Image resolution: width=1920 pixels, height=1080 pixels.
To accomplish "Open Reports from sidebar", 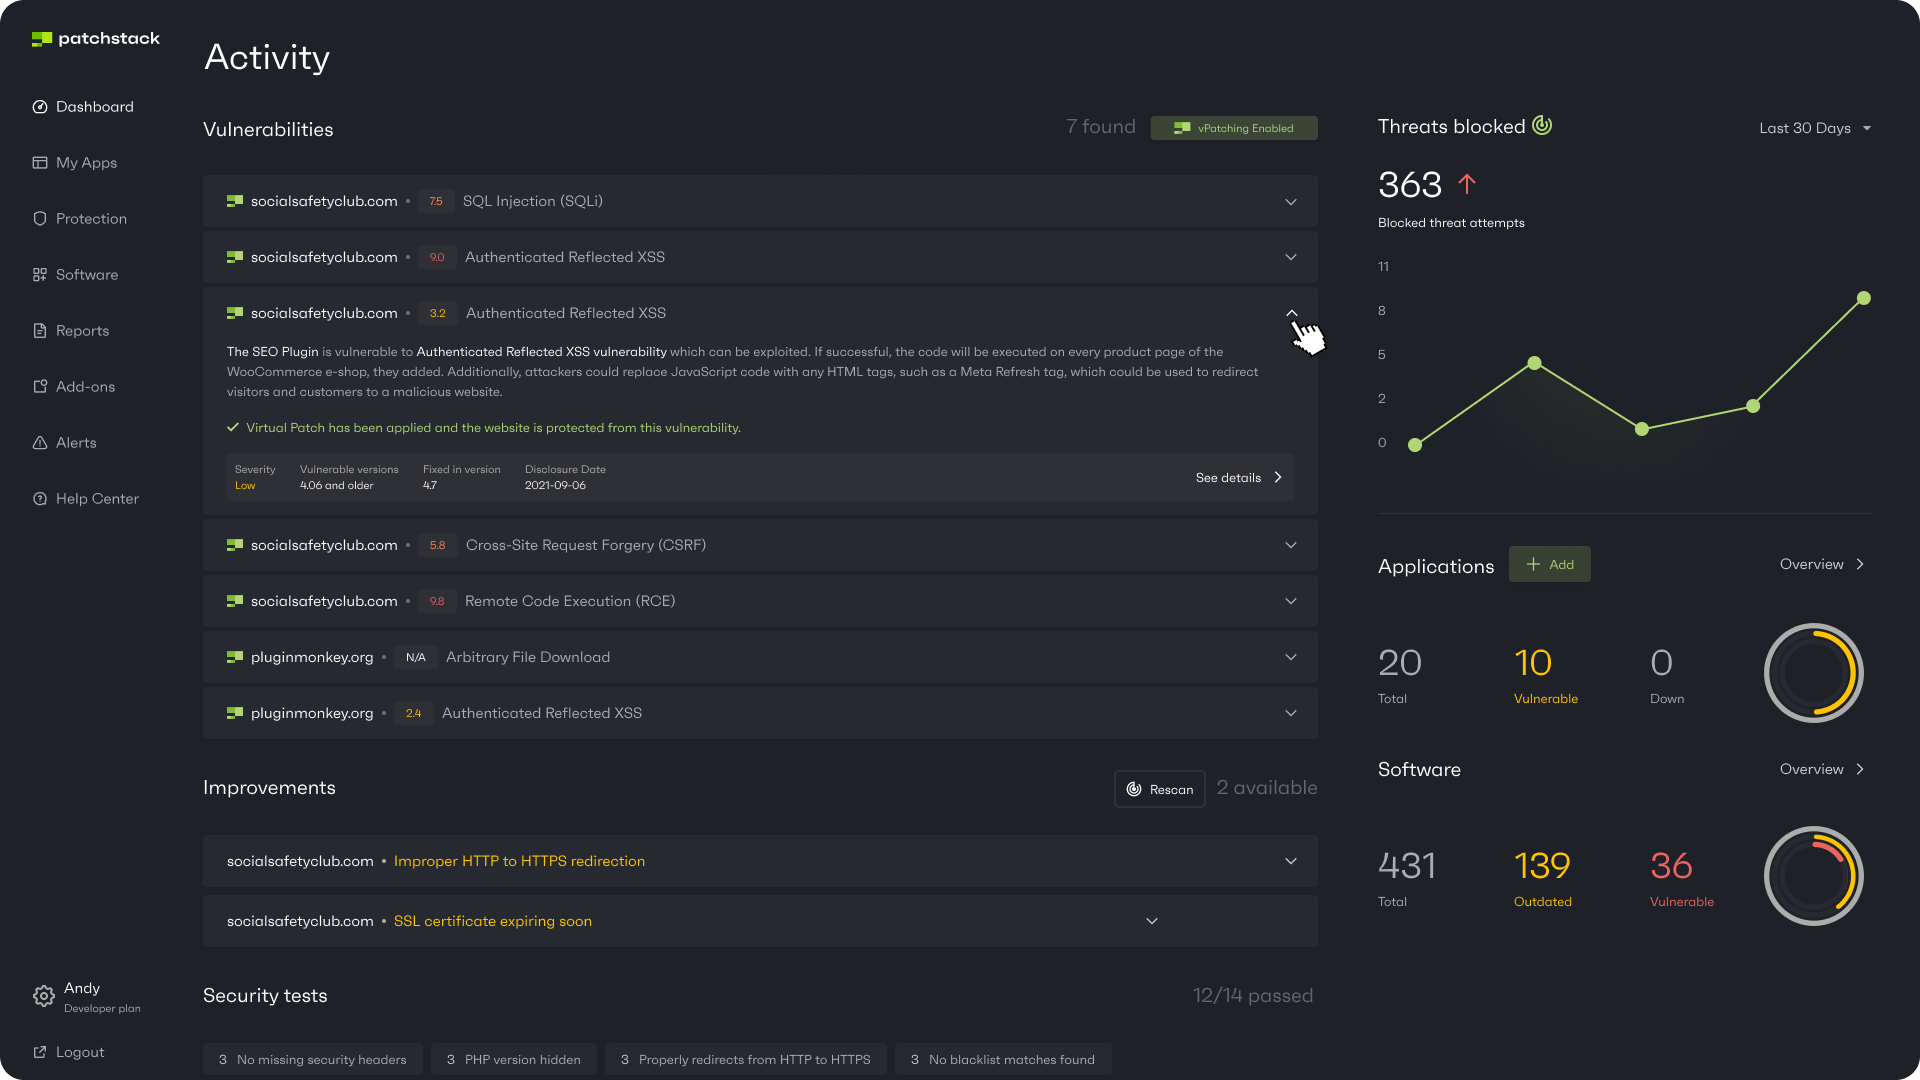I will [x=71, y=331].
